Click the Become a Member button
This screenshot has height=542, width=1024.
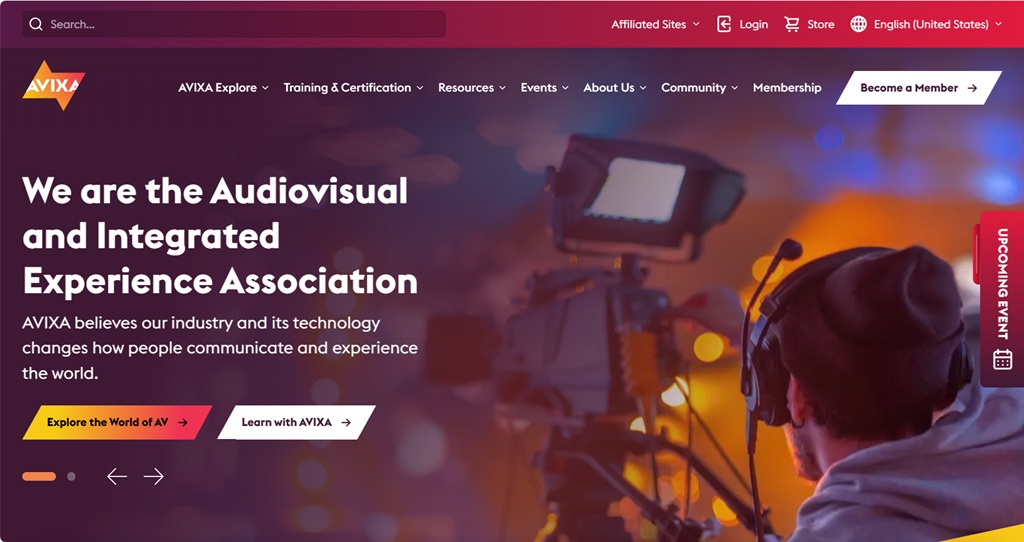click(x=919, y=88)
